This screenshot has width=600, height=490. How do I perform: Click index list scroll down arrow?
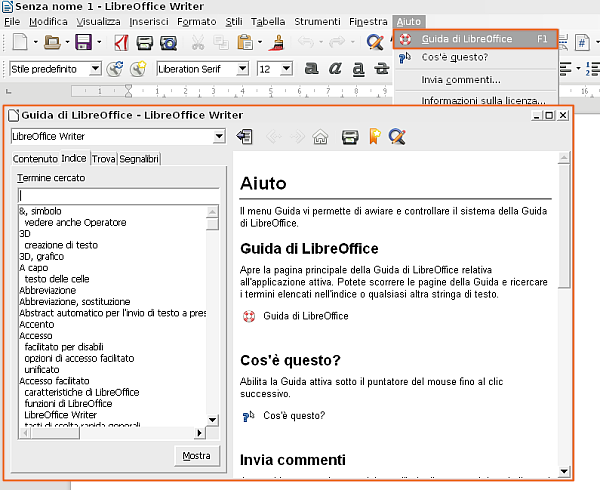coord(212,420)
